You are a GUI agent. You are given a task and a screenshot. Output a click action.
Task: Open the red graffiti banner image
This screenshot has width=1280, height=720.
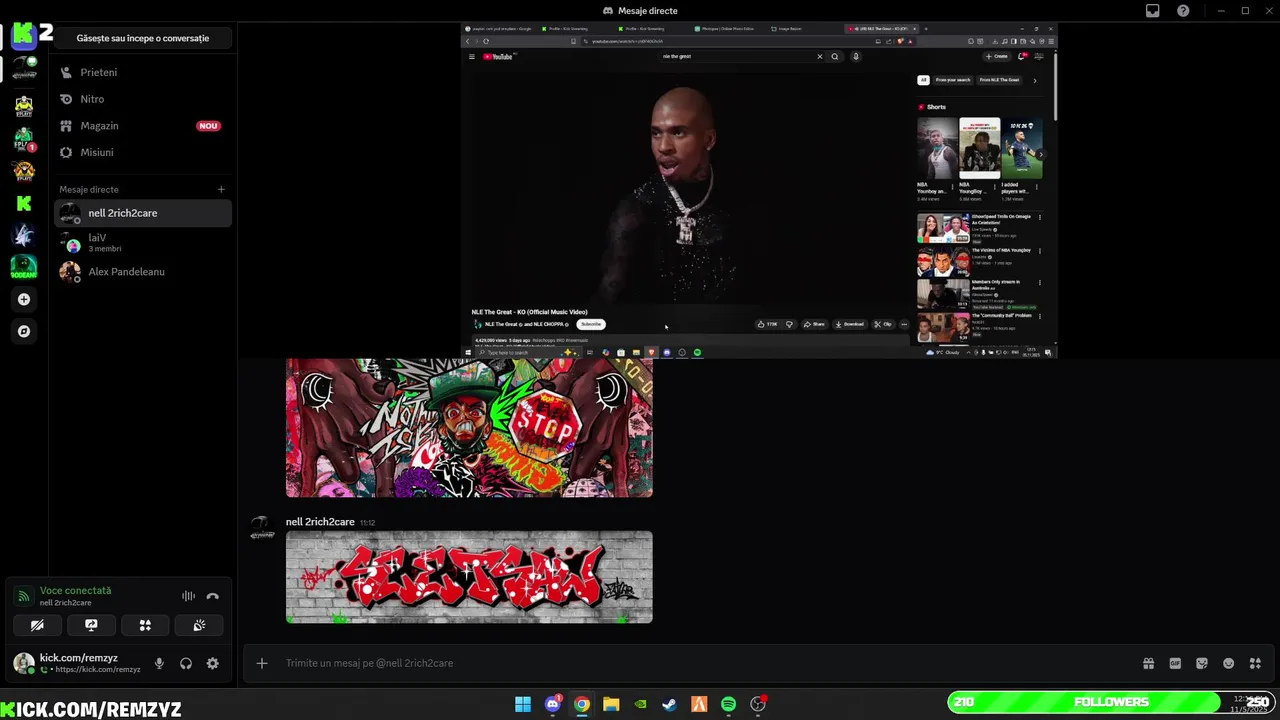pos(469,577)
